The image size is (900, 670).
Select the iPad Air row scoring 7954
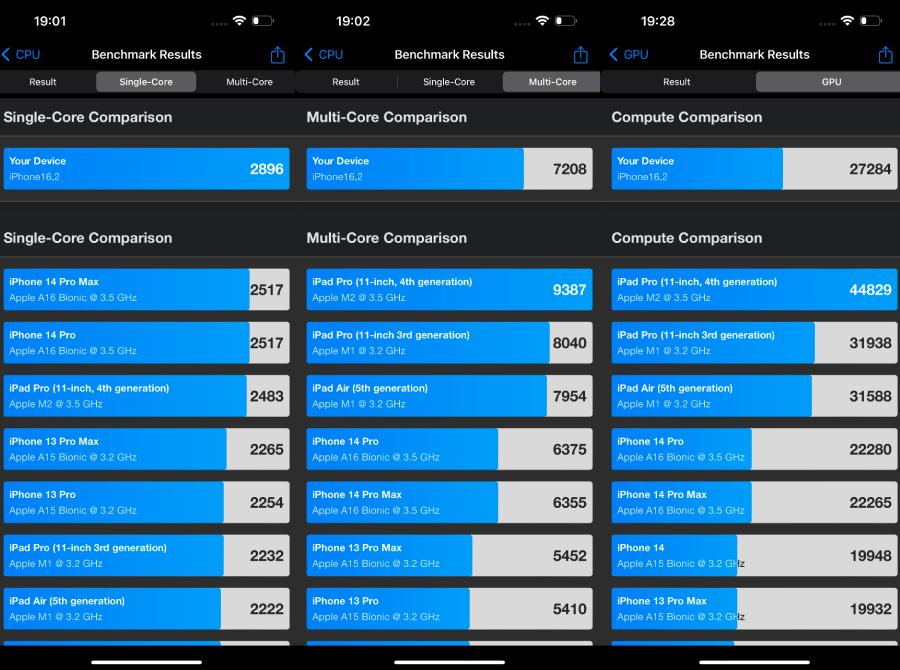pyautogui.click(x=449, y=396)
